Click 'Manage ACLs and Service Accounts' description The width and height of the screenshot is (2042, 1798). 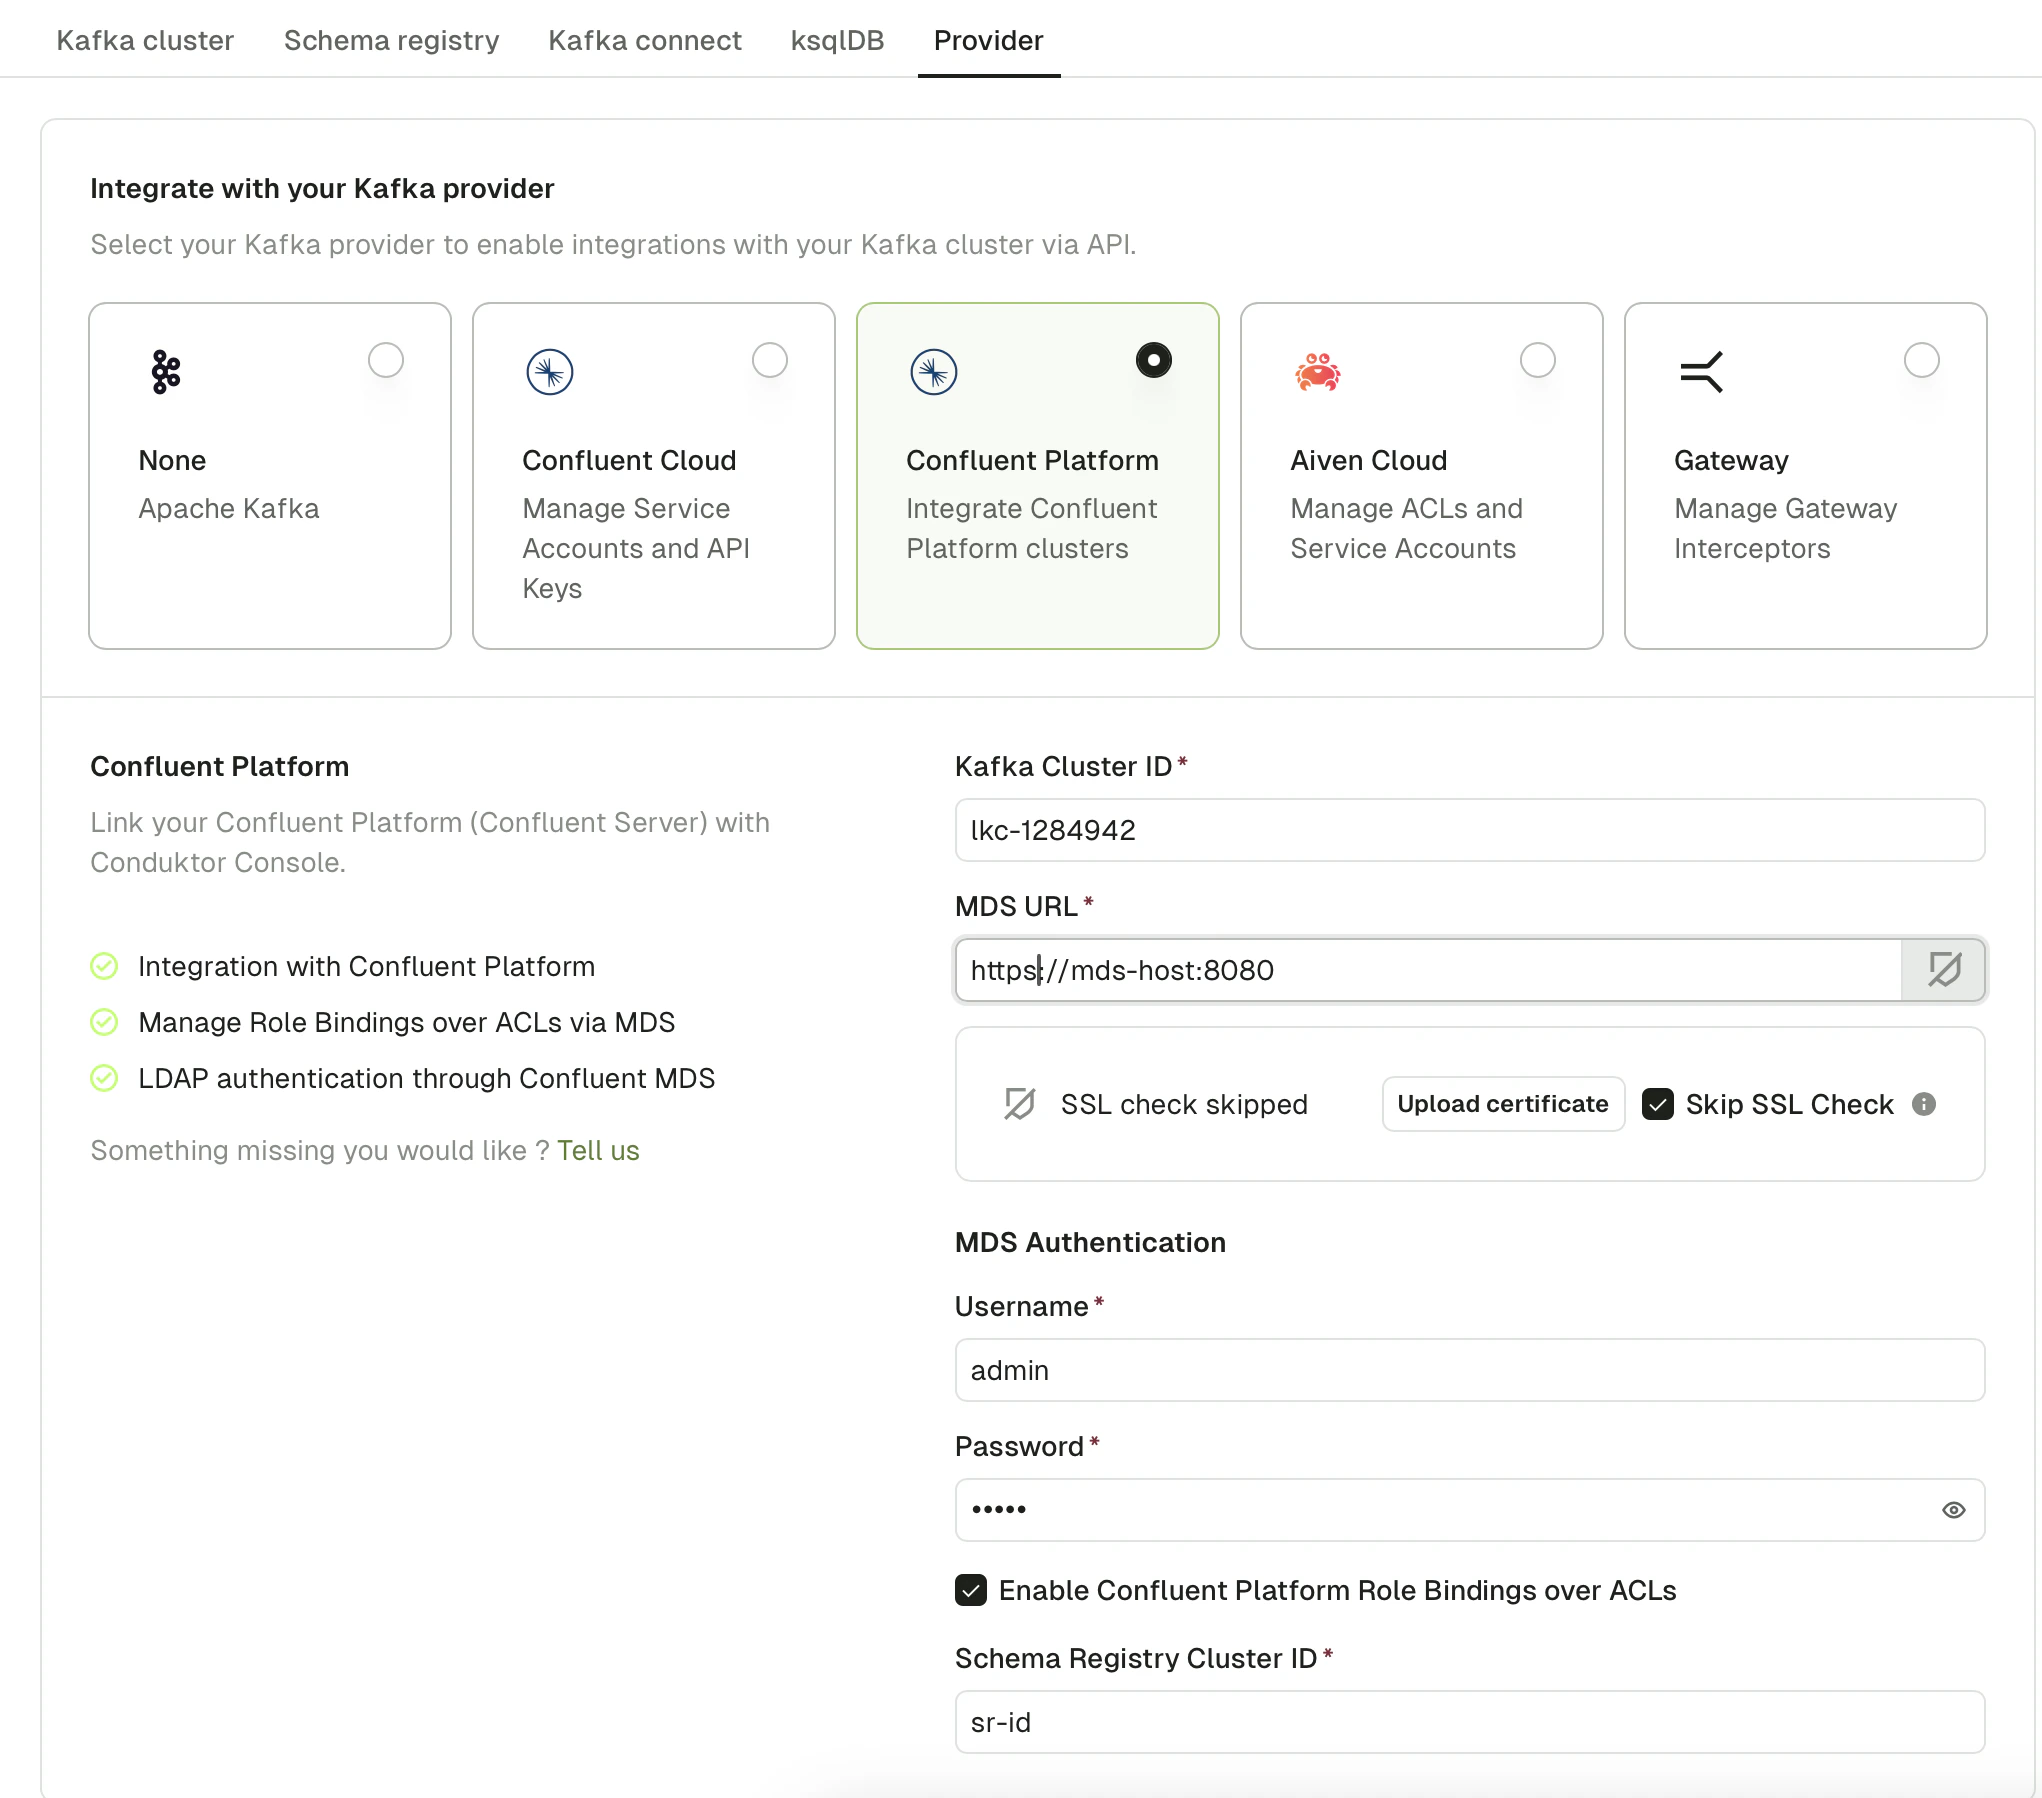click(1406, 528)
